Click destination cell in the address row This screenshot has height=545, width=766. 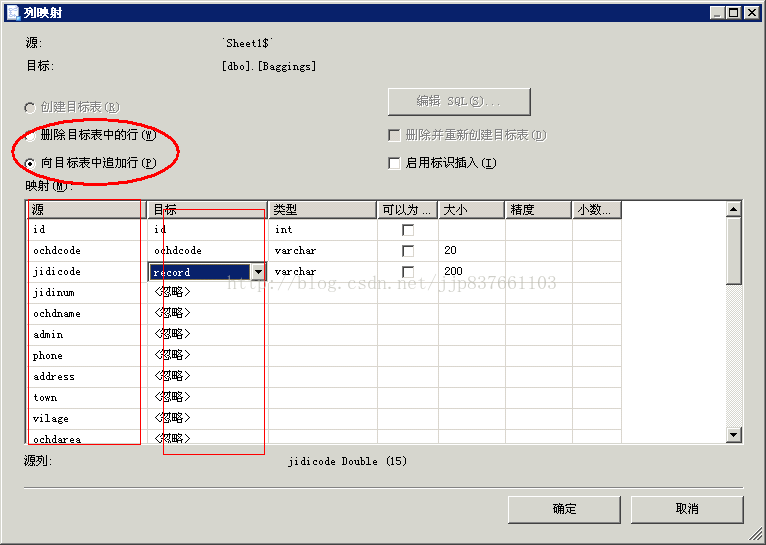tap(208, 377)
